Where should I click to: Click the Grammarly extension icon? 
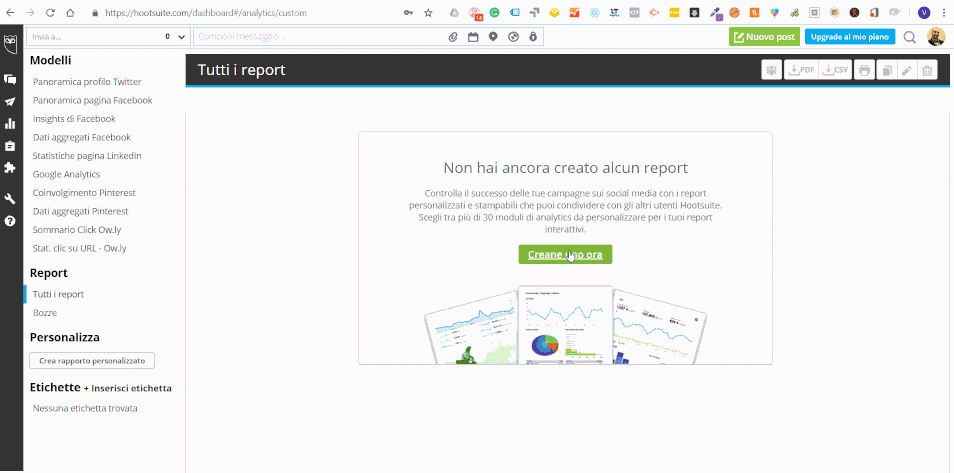(495, 12)
